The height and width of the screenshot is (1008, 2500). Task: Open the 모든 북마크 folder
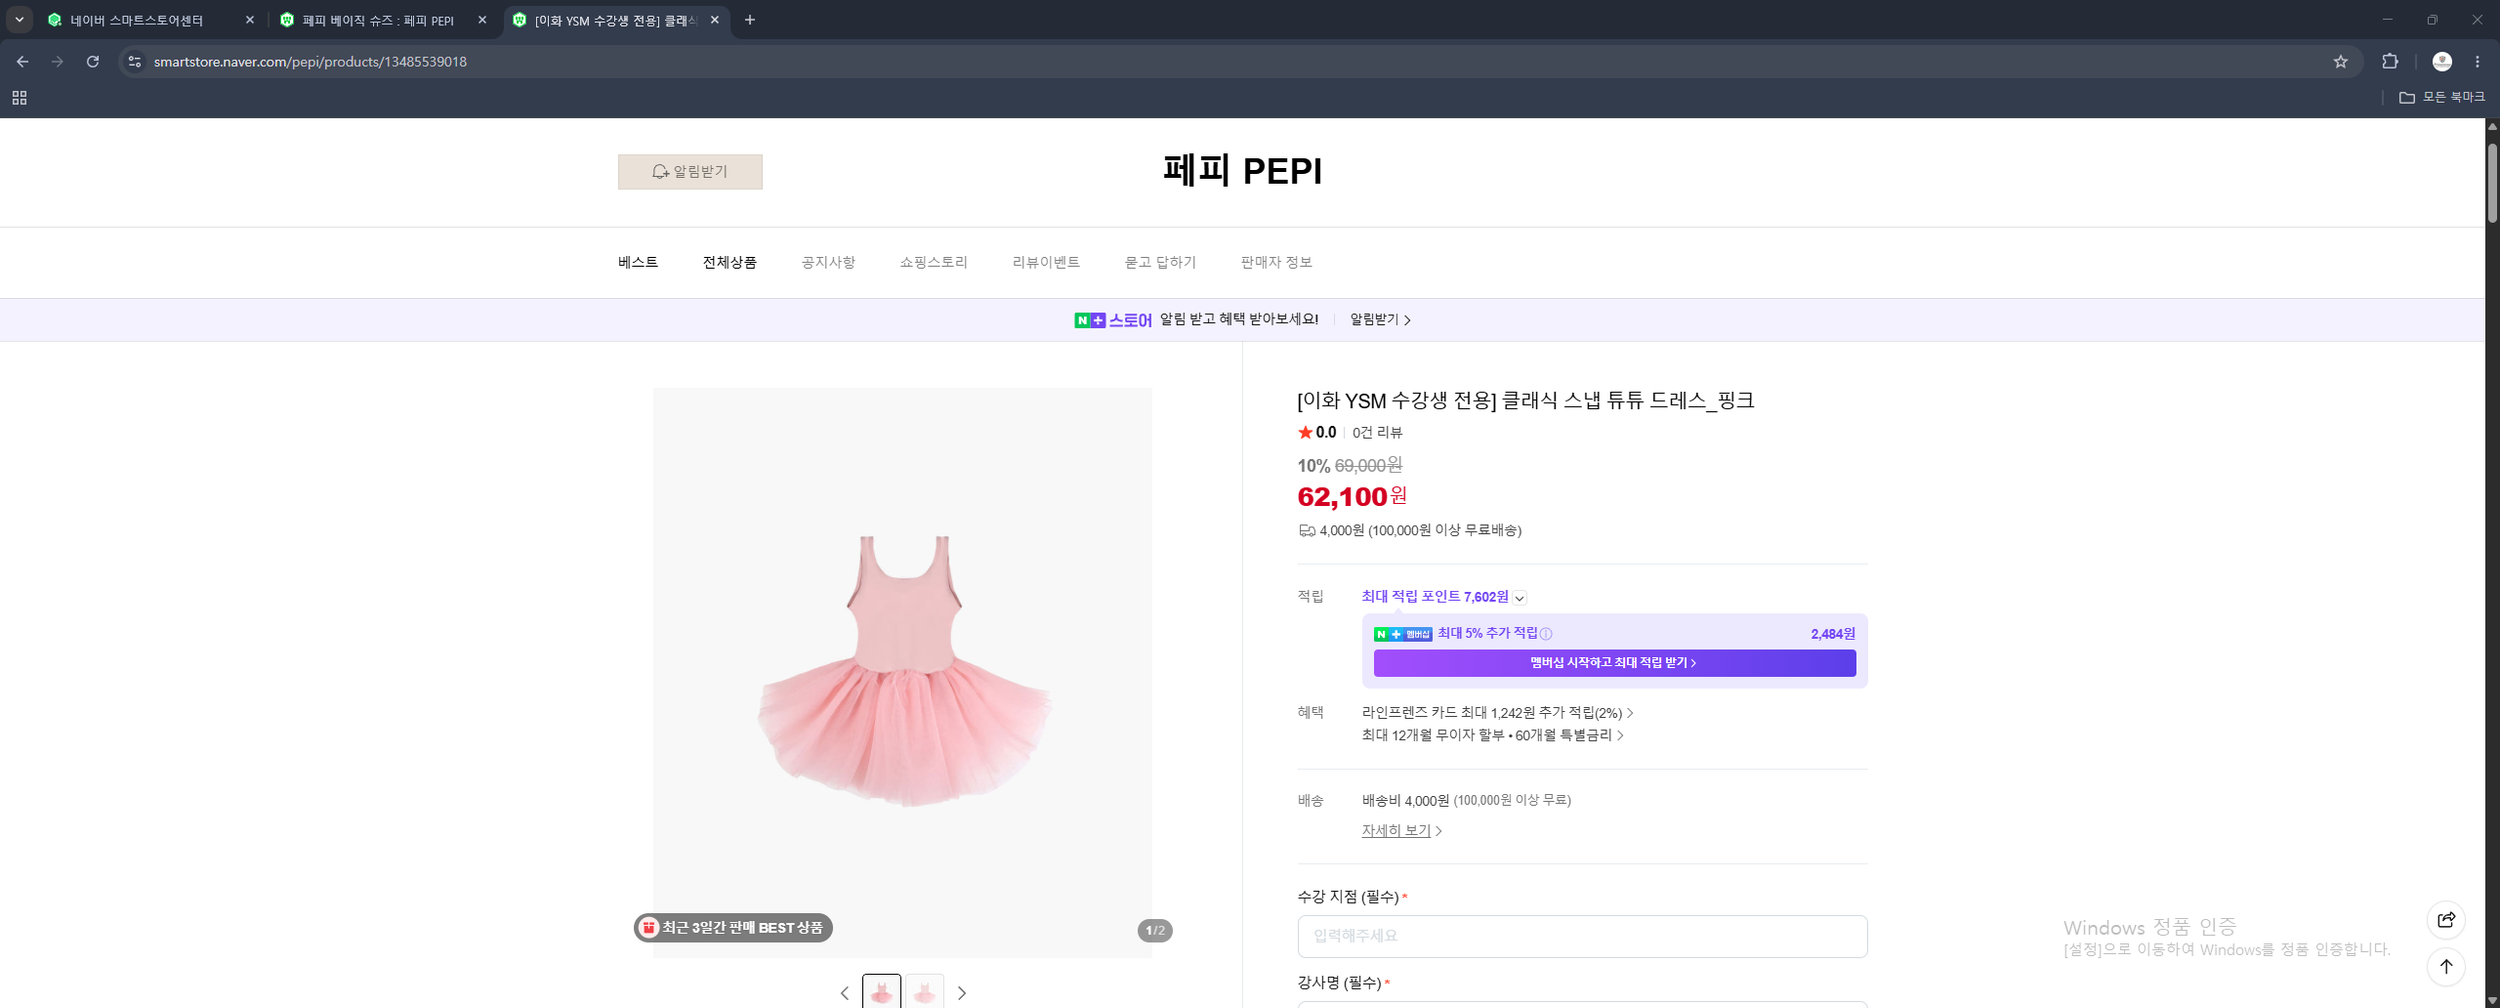coord(2442,97)
